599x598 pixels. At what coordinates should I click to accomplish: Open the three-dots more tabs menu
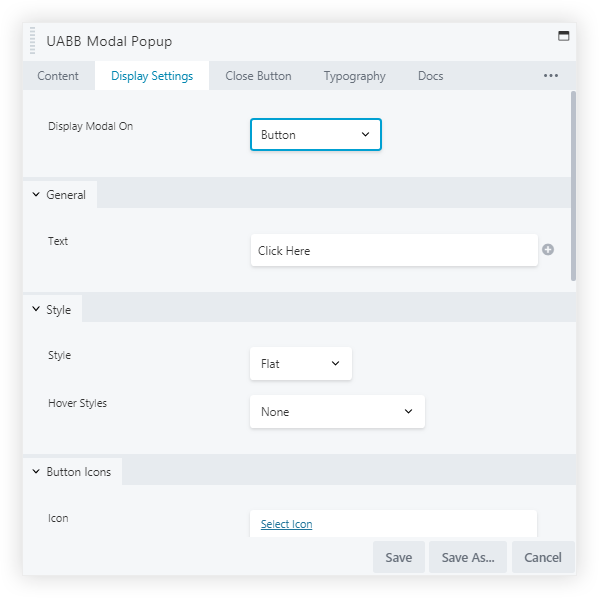coord(550,76)
